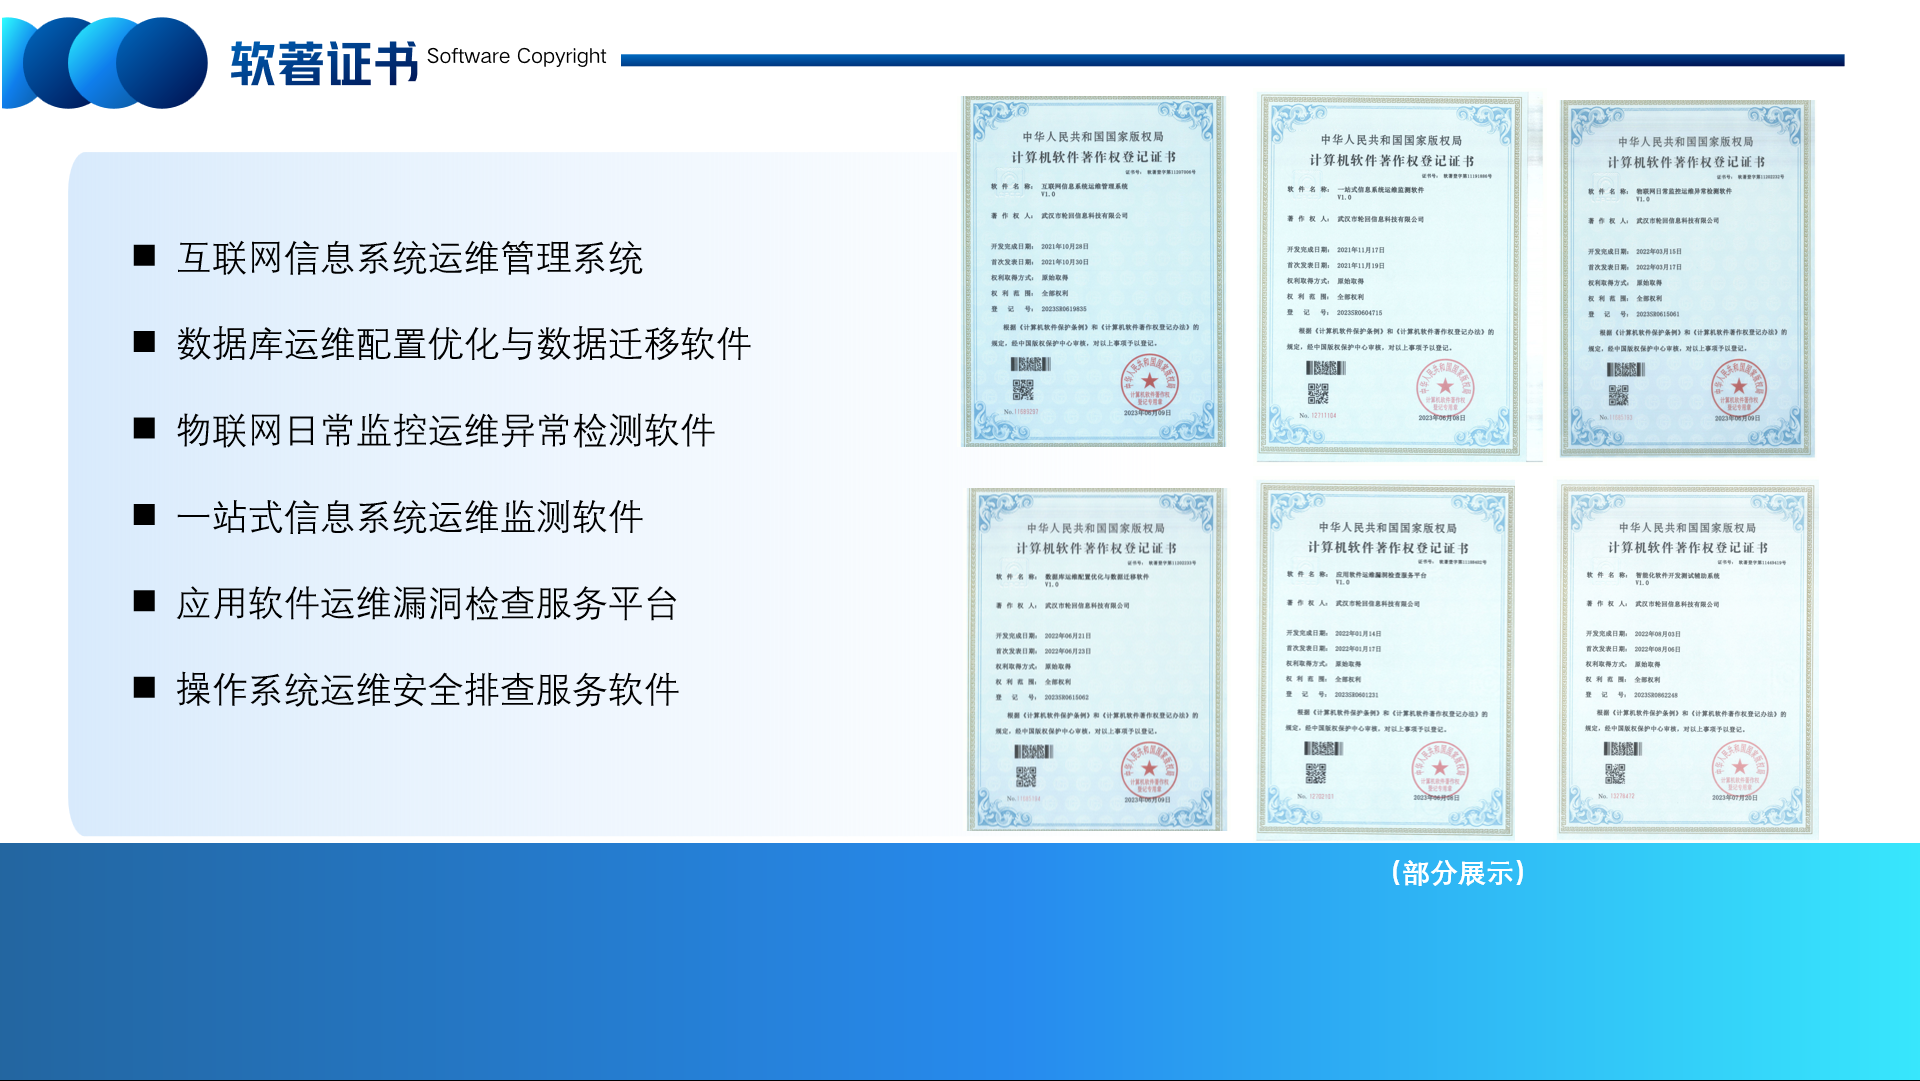Click the QR code on bottom-middle certificate
1920x1081 pixels.
pos(1315,773)
